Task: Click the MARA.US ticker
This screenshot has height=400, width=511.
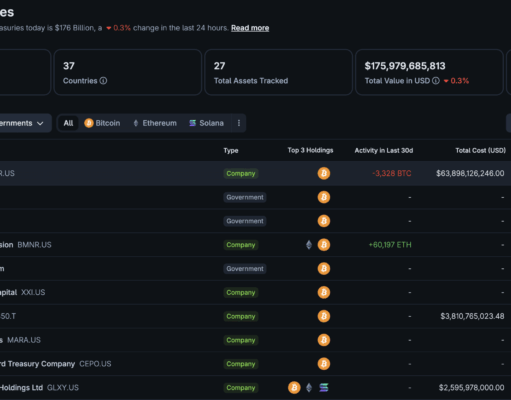Action: point(24,340)
